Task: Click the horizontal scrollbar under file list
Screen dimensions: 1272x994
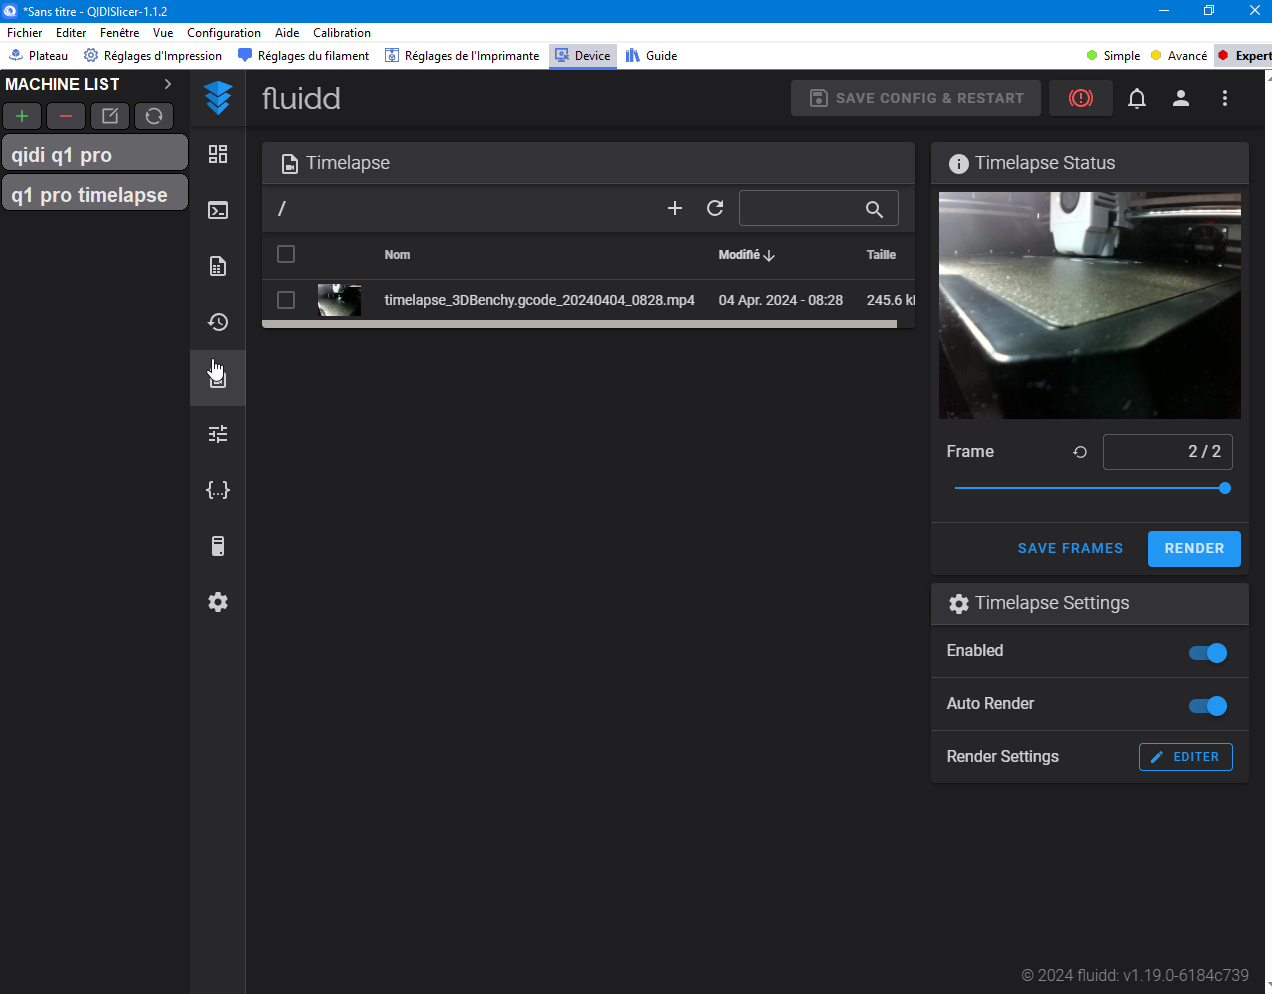Action: pos(579,324)
